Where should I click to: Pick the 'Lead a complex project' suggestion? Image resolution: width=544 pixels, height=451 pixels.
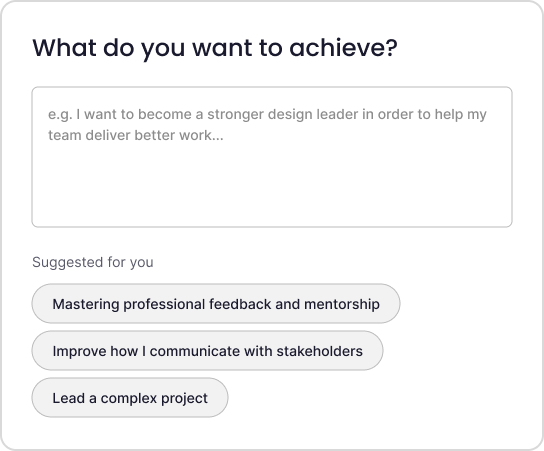[130, 398]
